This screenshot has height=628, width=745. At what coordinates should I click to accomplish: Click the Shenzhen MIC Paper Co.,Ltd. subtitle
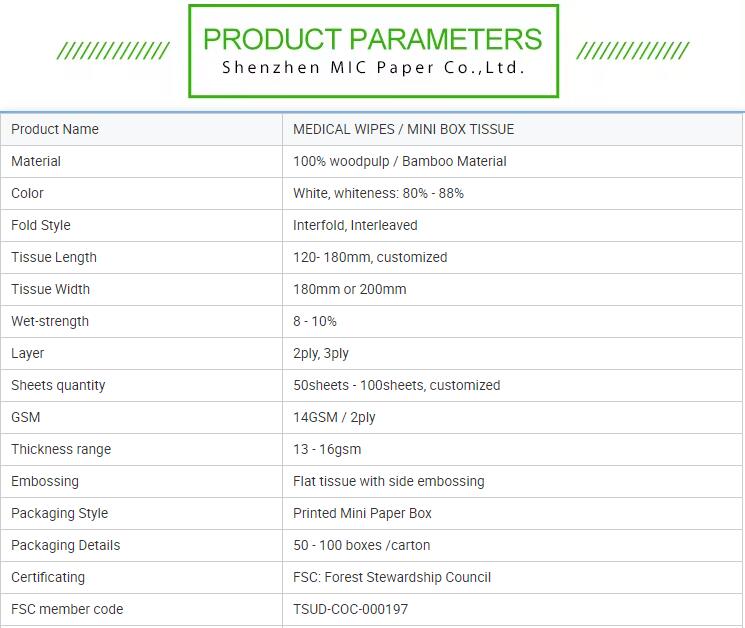pyautogui.click(x=373, y=67)
